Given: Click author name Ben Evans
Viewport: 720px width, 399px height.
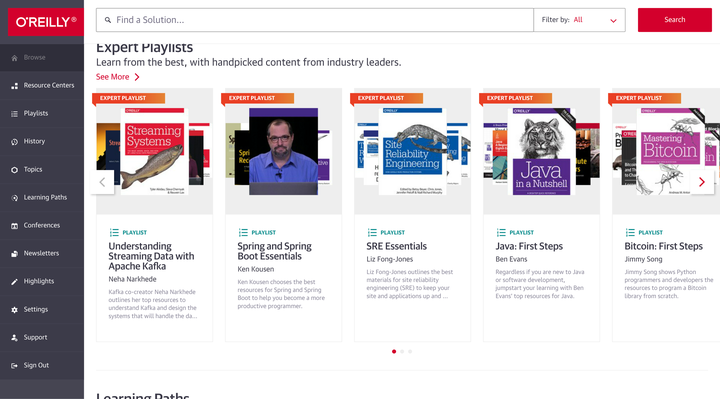Looking at the screenshot, I should (x=511, y=259).
